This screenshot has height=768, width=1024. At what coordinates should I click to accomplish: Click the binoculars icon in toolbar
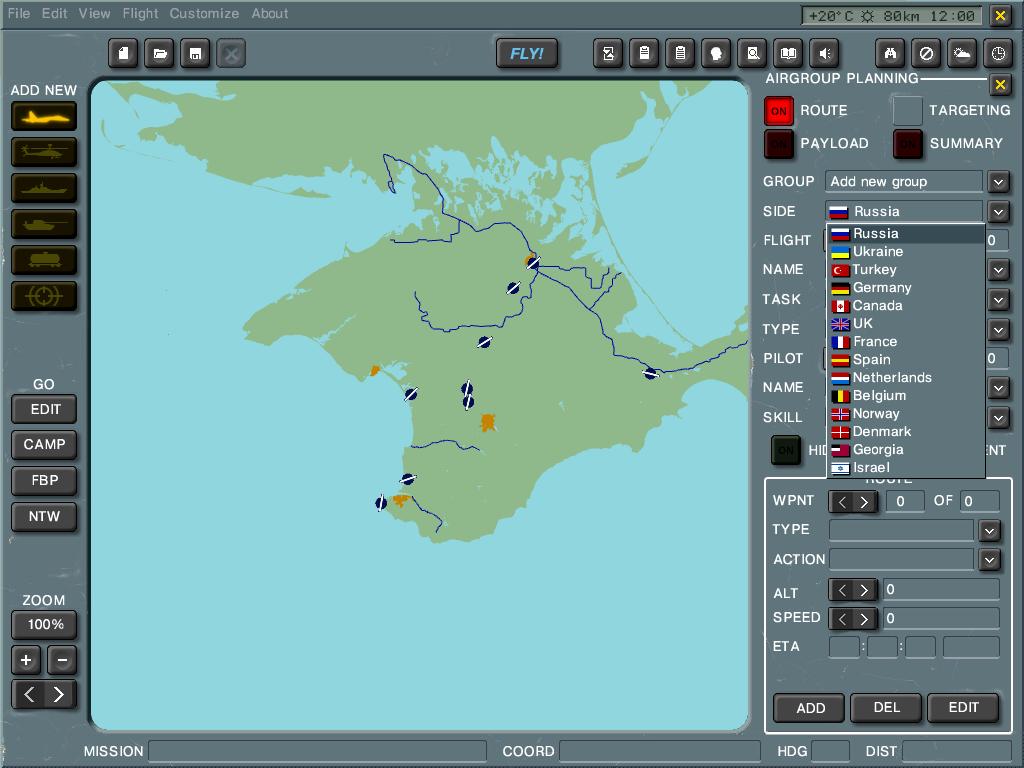point(890,54)
